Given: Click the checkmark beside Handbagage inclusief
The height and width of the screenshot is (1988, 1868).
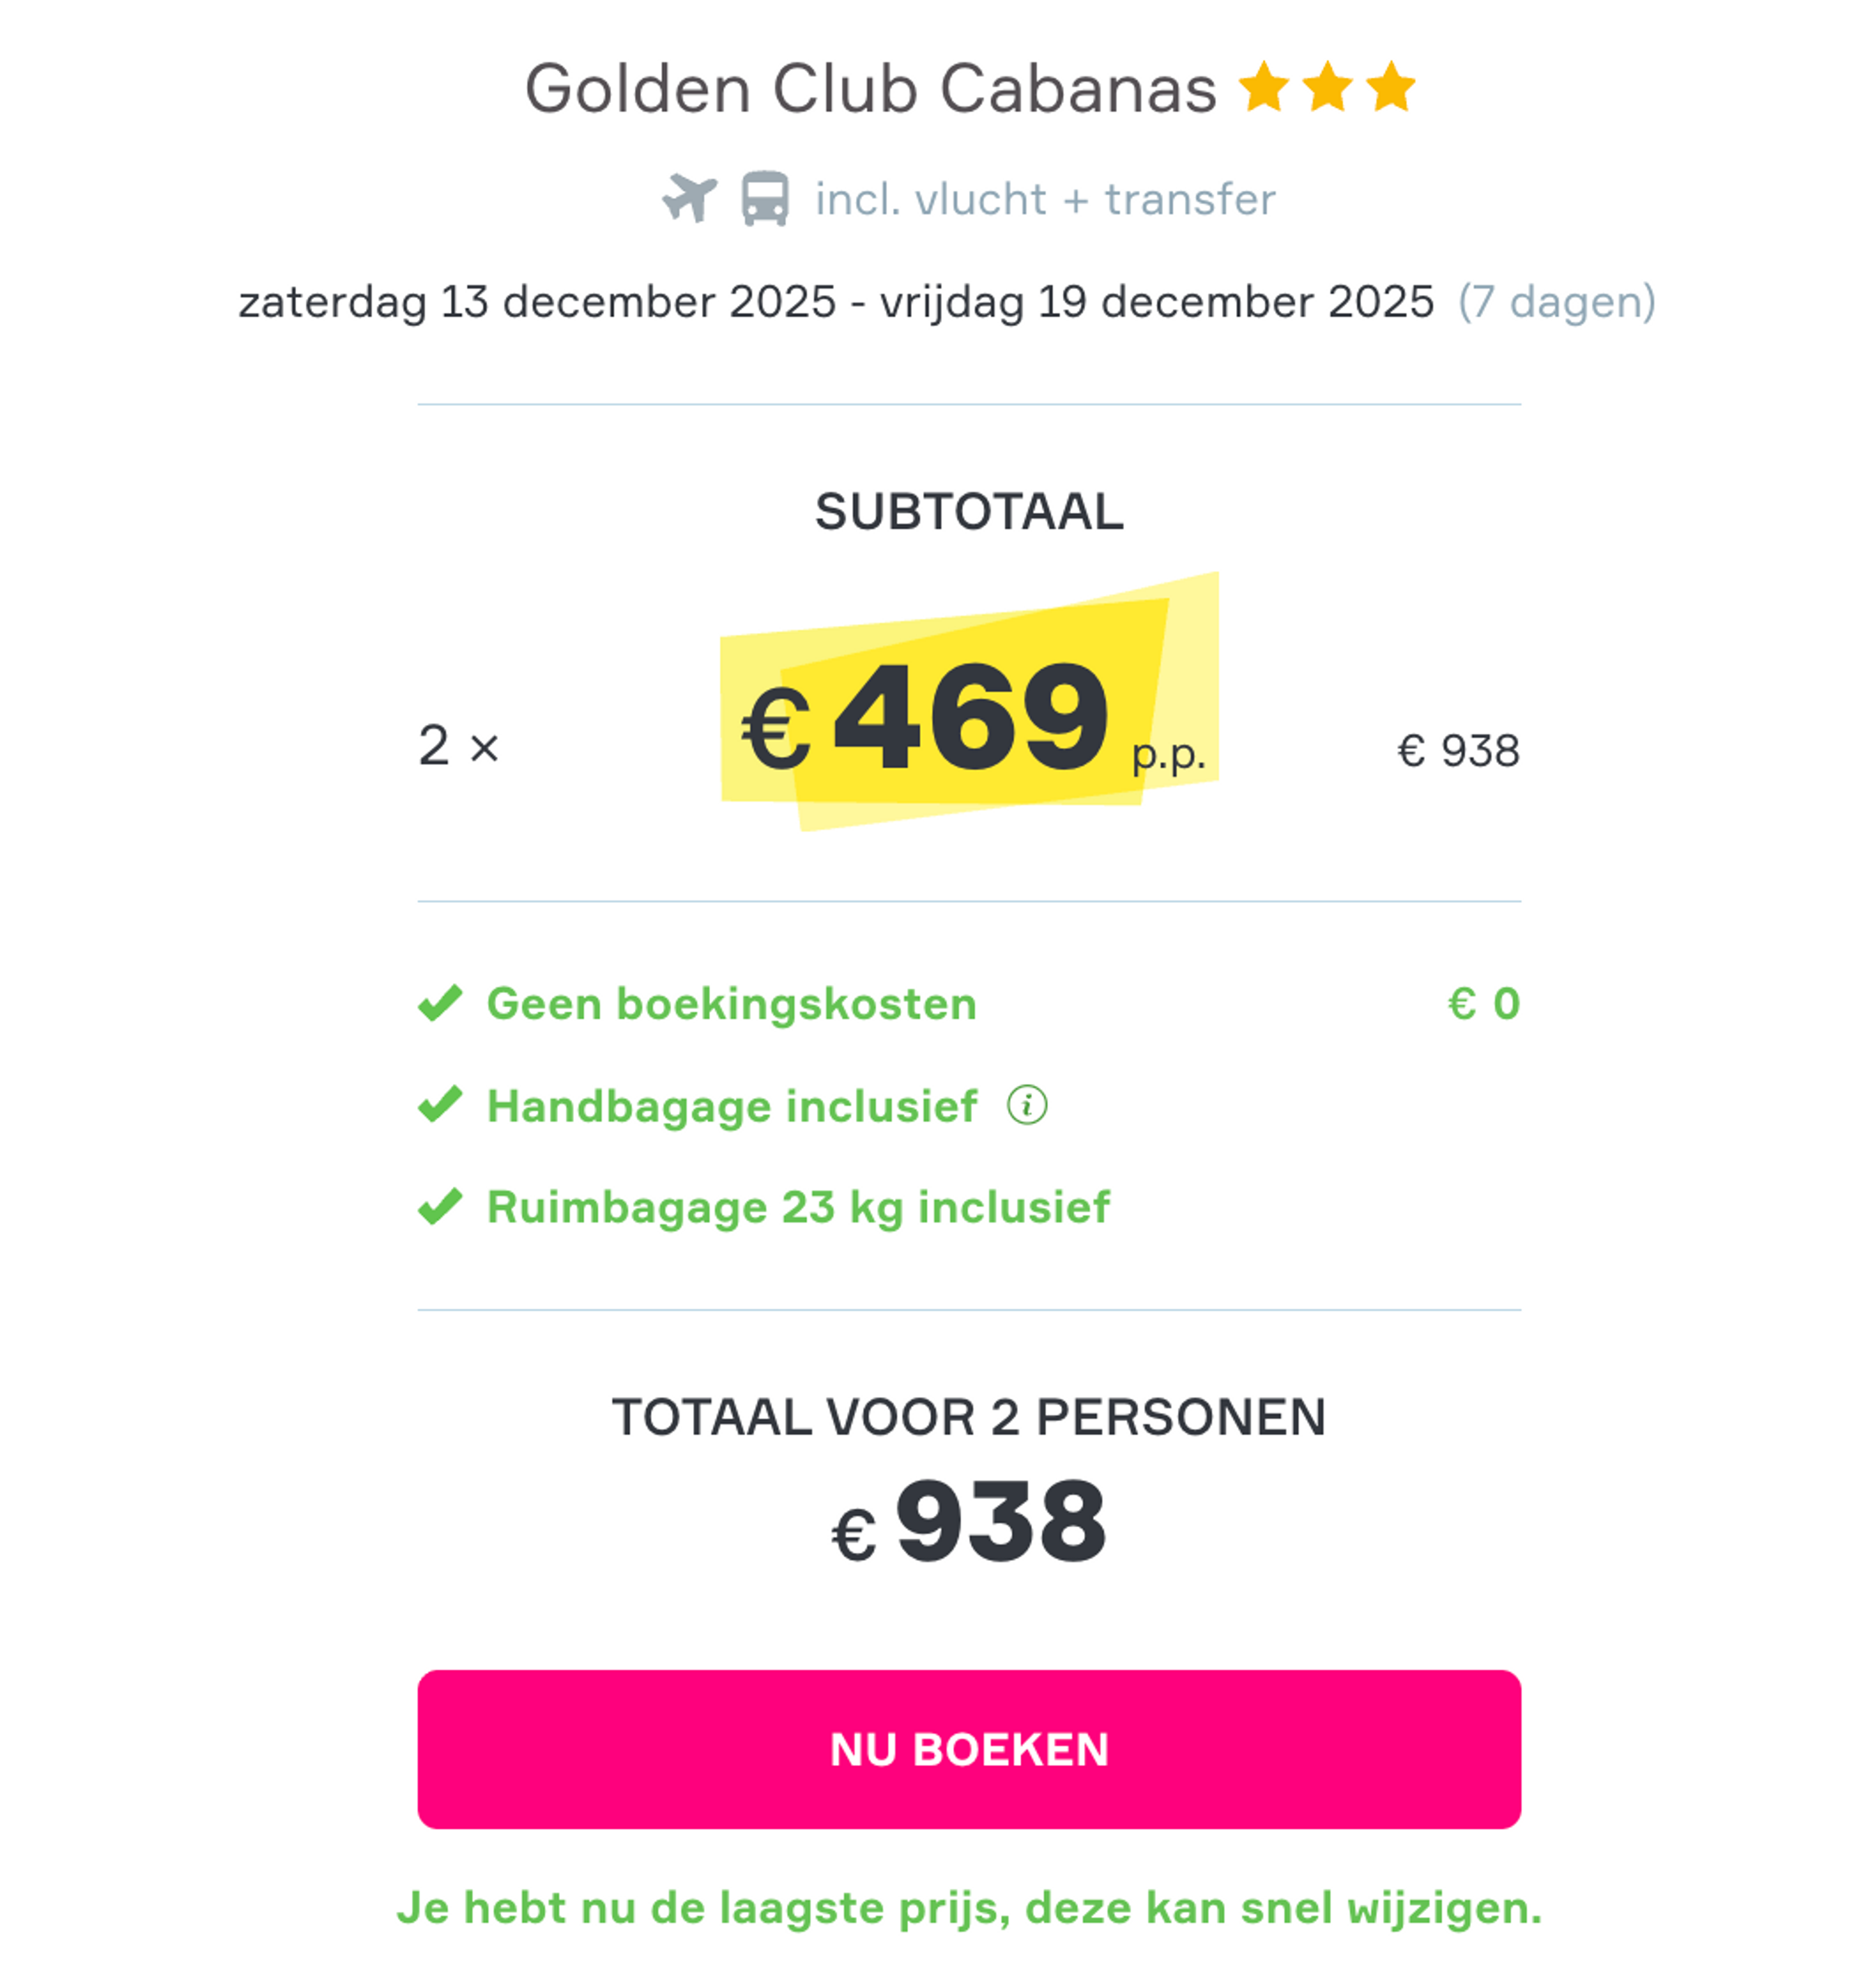Looking at the screenshot, I should click(x=440, y=1105).
